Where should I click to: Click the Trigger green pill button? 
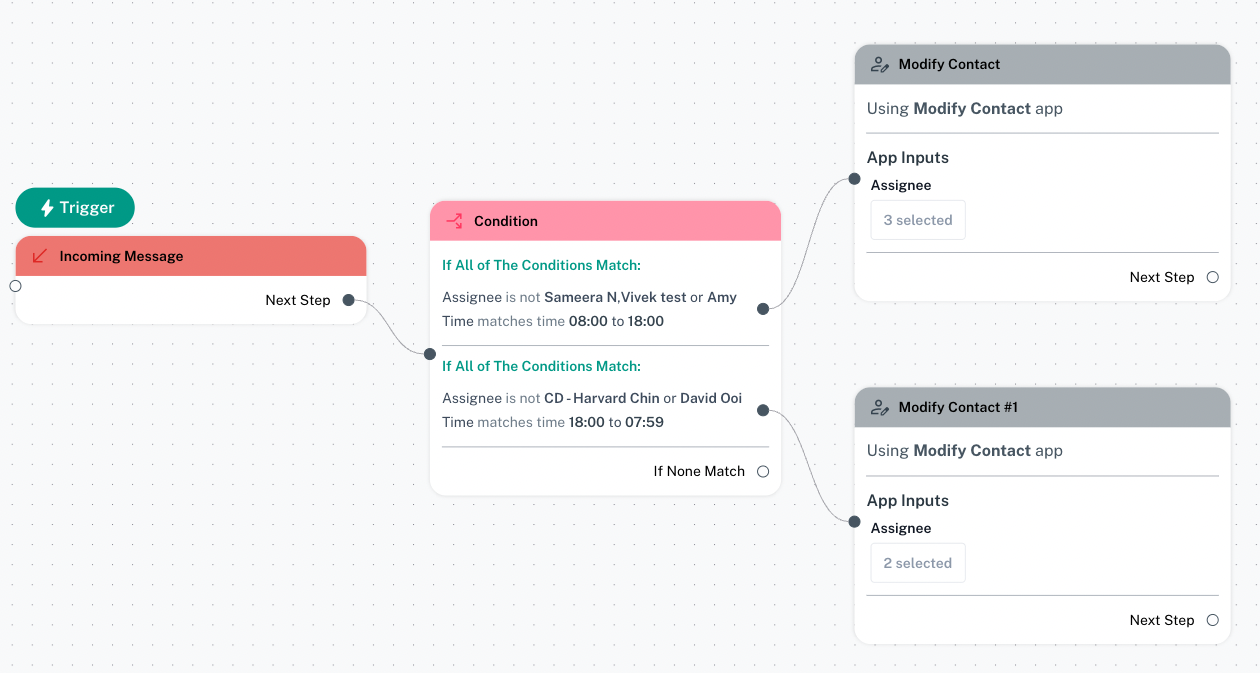(x=75, y=208)
